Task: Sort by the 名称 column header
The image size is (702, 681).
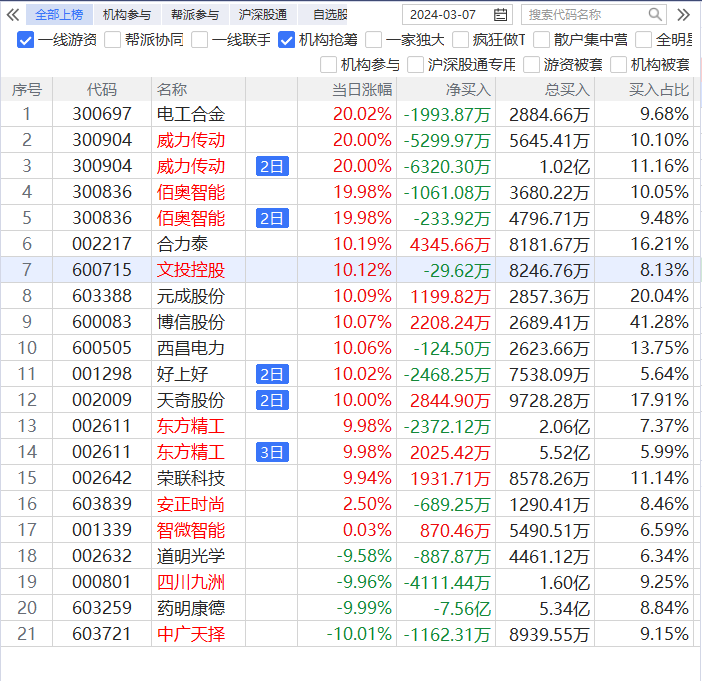Action: pyautogui.click(x=198, y=90)
